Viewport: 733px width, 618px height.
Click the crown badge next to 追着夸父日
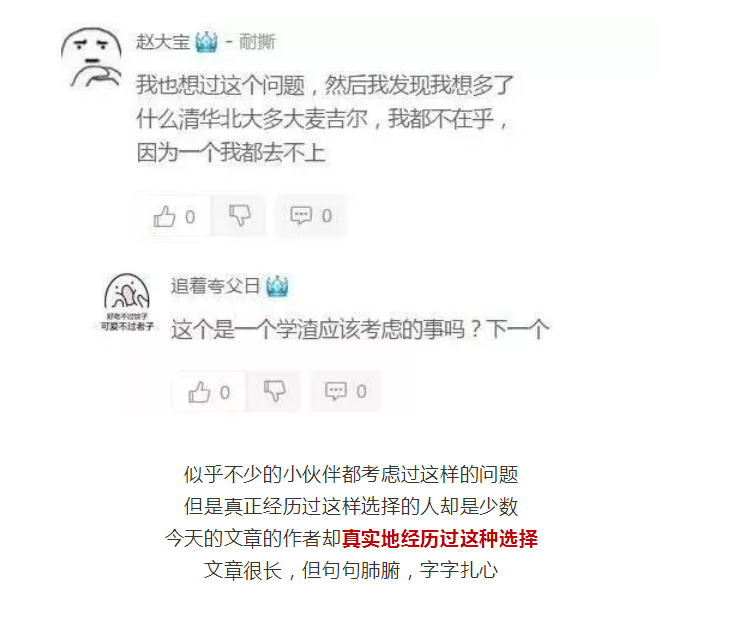click(277, 286)
